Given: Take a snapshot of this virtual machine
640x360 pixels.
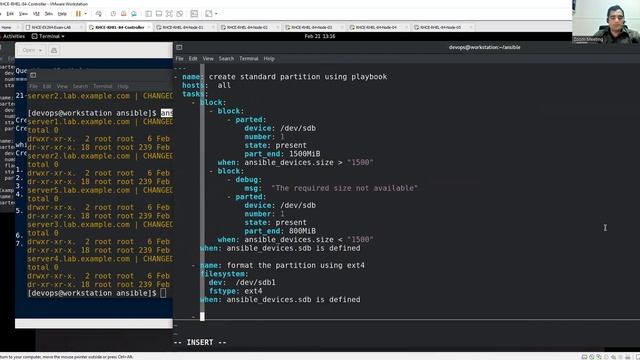Looking at the screenshot, I should click(x=113, y=13).
